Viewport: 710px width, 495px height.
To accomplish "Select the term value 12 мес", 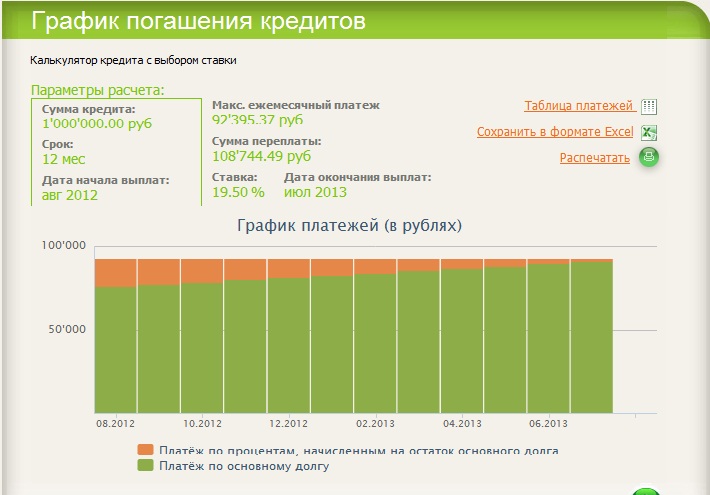I will pyautogui.click(x=63, y=159).
